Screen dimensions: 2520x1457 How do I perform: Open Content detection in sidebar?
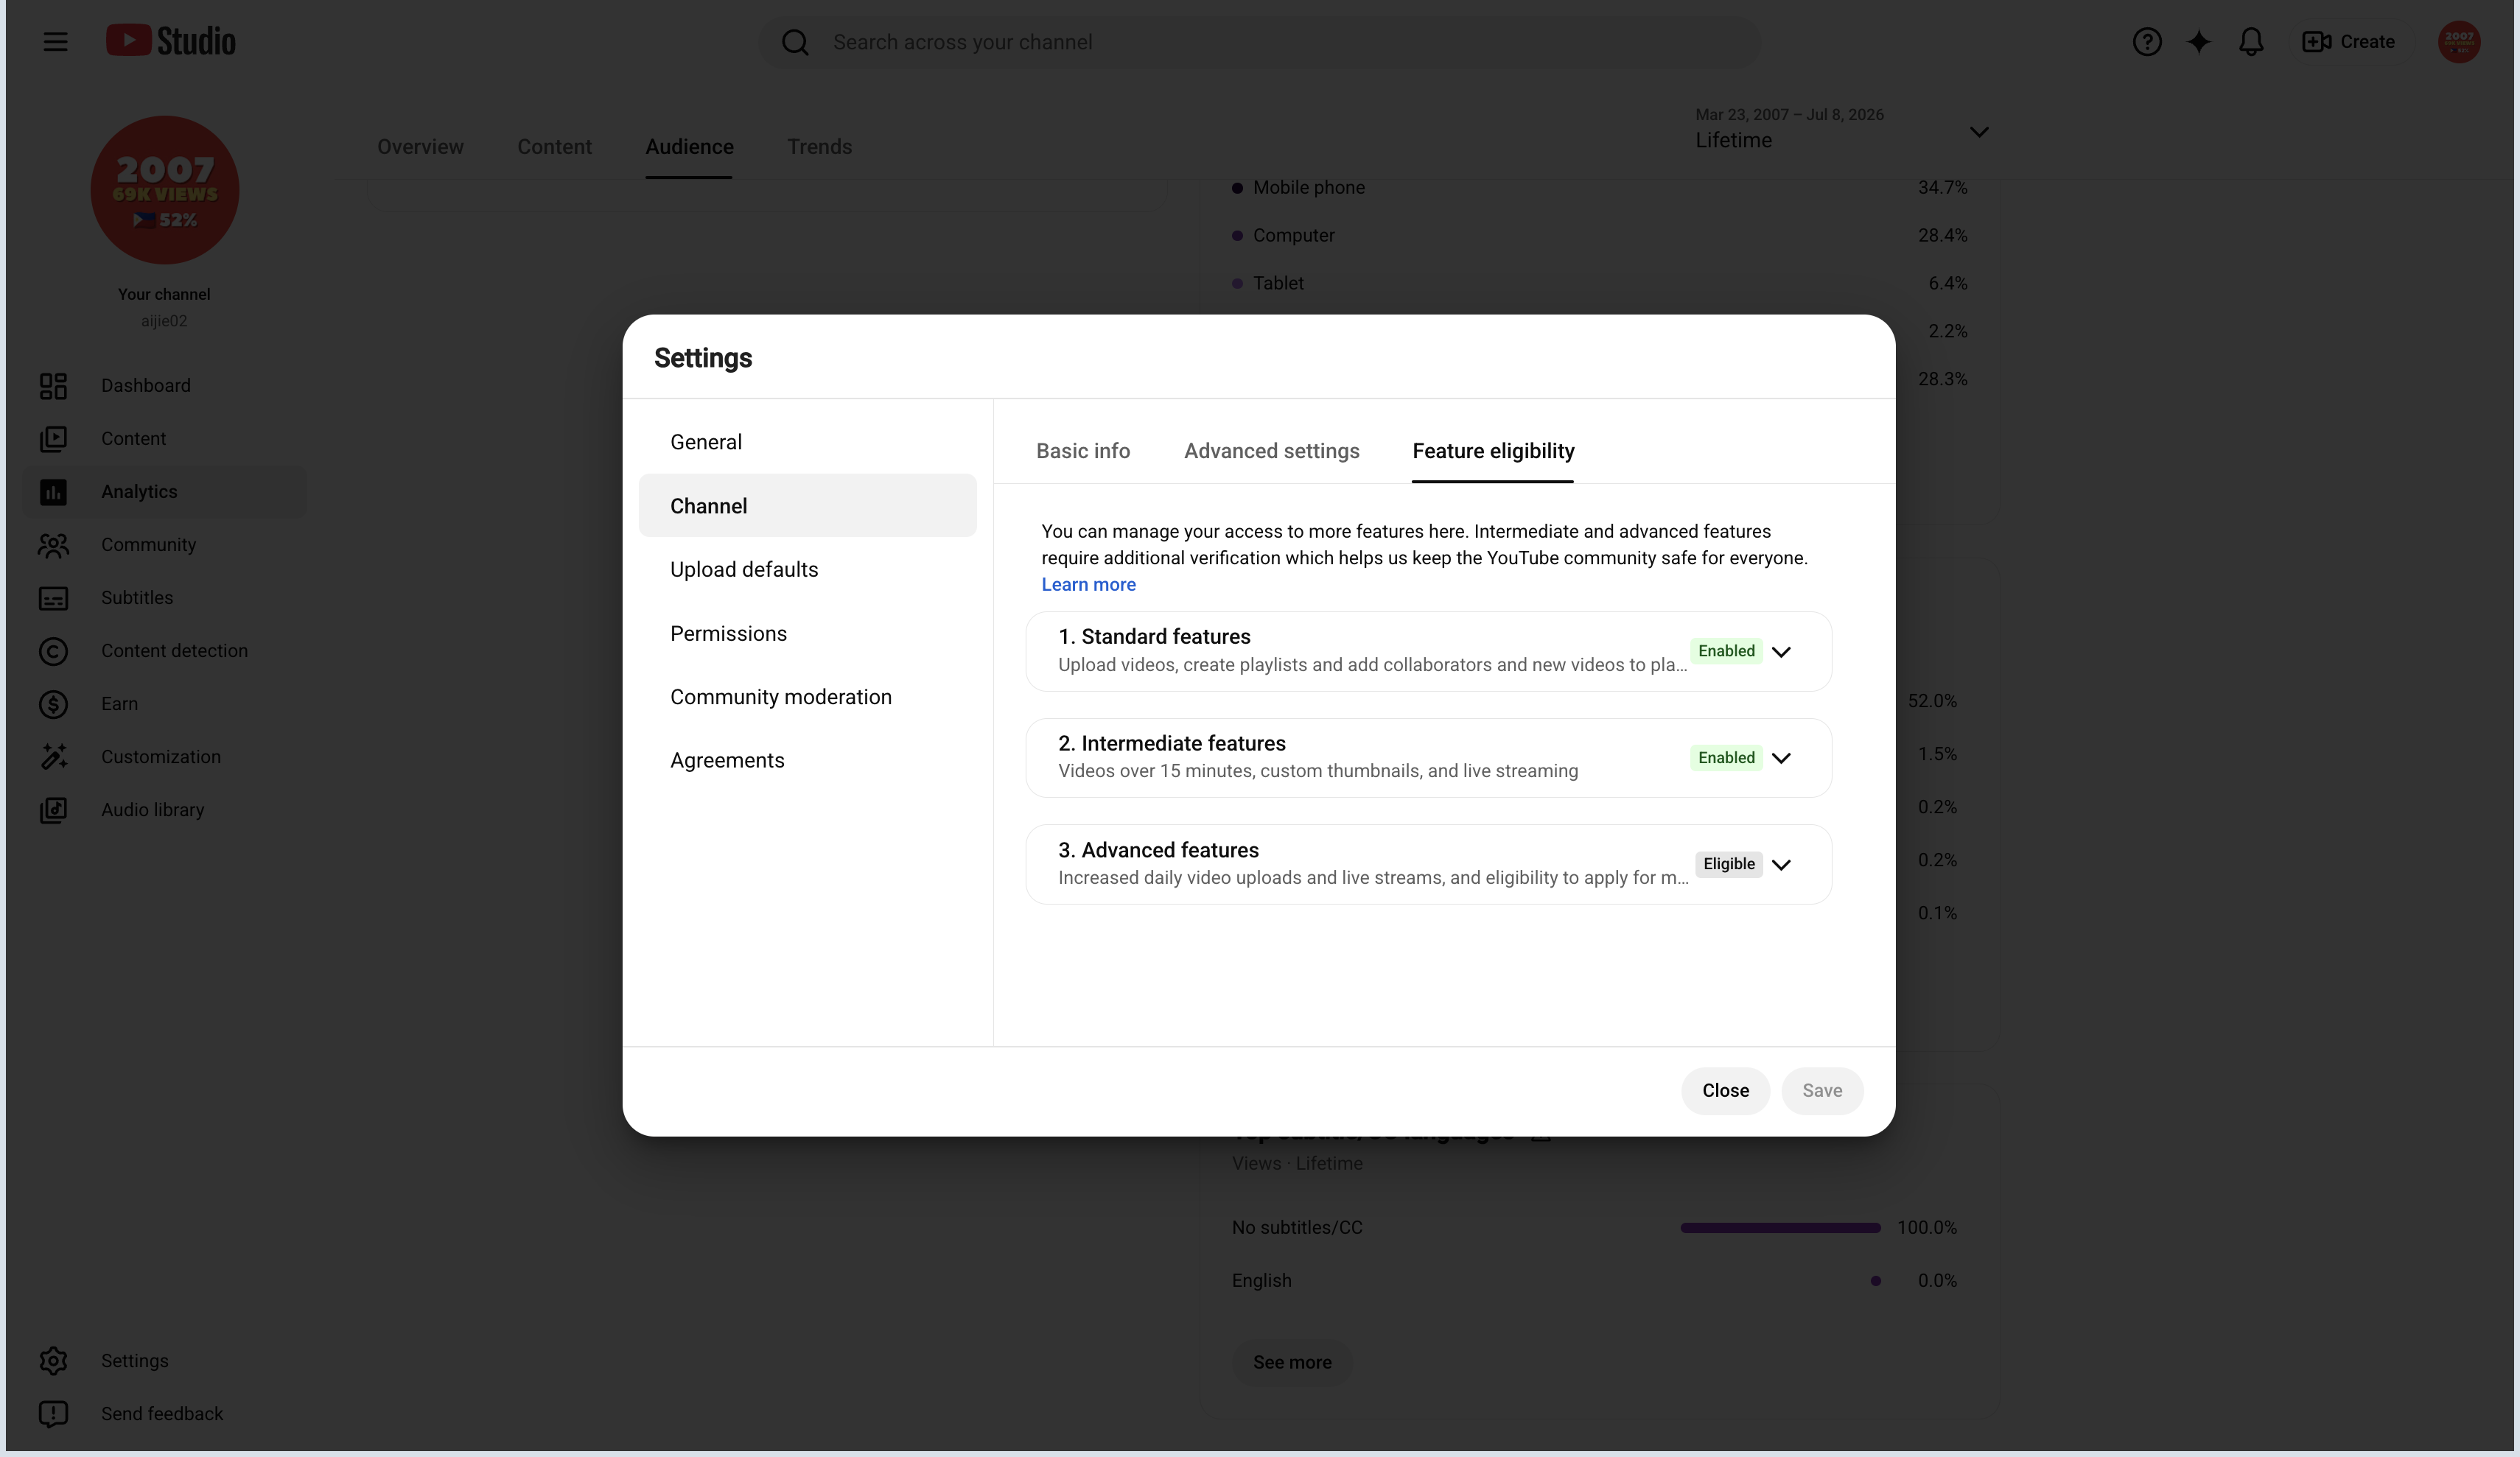pyautogui.click(x=164, y=650)
